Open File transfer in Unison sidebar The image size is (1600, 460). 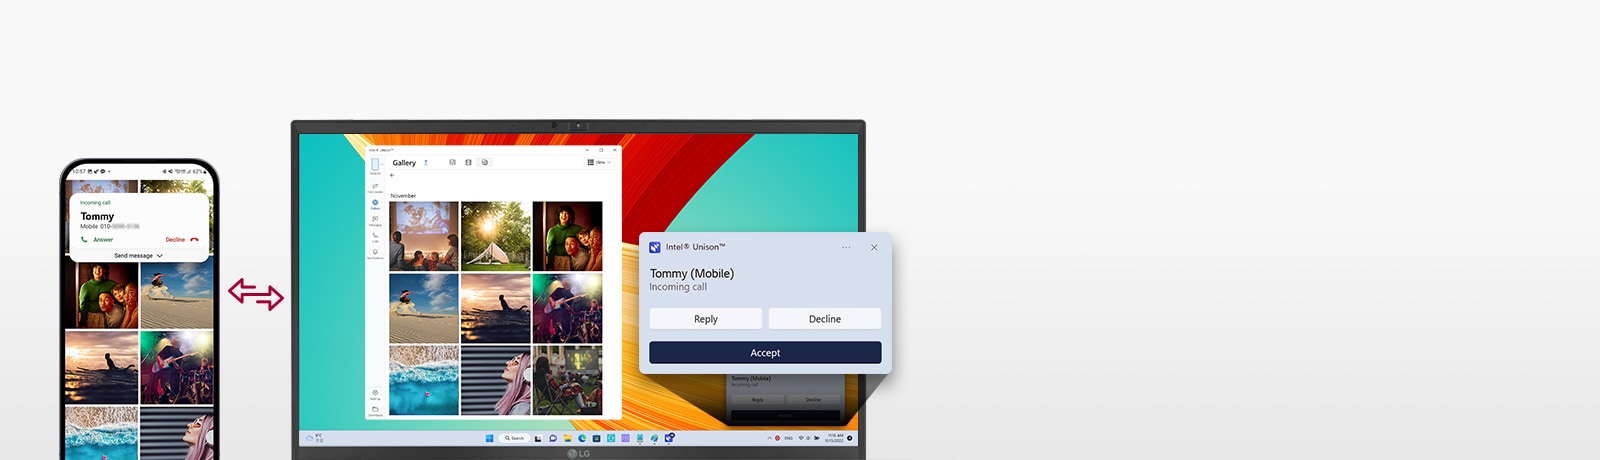375,188
